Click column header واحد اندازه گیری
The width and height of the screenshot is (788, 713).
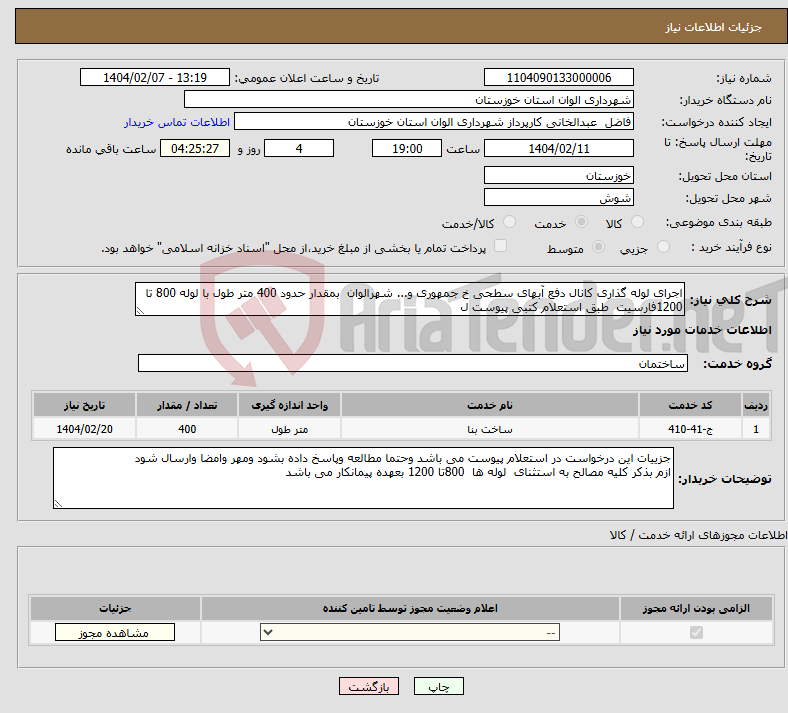[x=289, y=405]
